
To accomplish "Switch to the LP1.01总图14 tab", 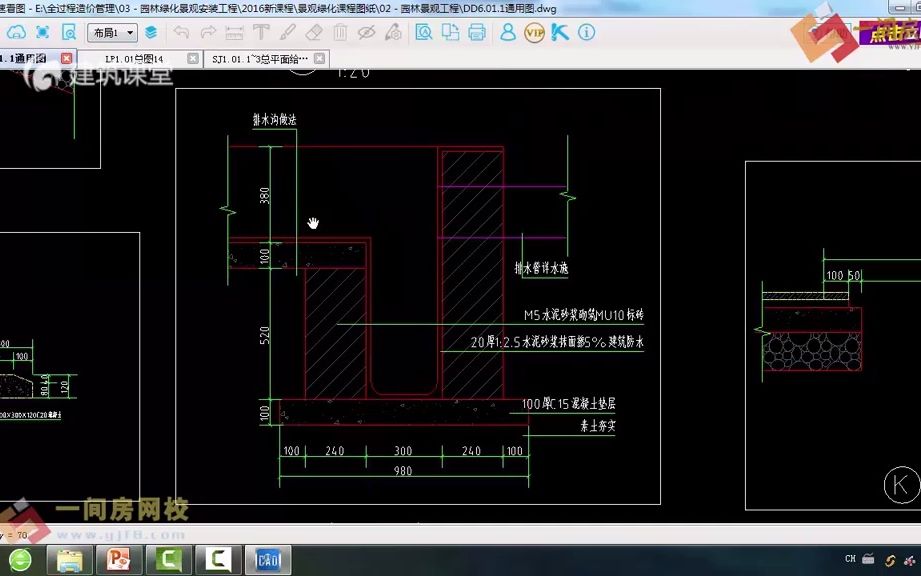I will point(134,59).
